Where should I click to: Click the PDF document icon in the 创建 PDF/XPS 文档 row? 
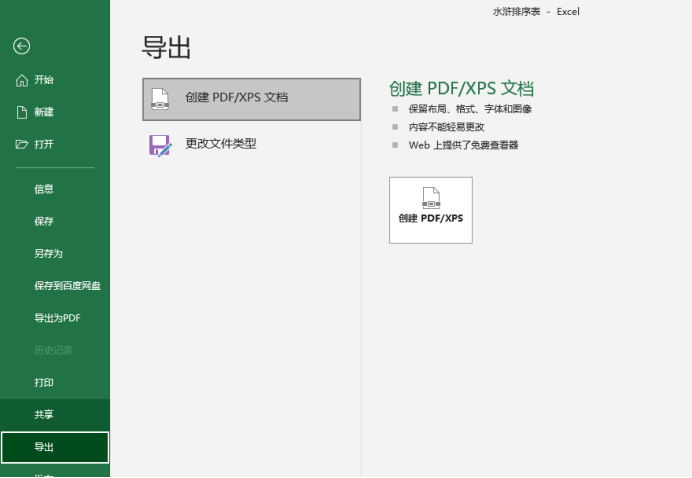[x=160, y=99]
